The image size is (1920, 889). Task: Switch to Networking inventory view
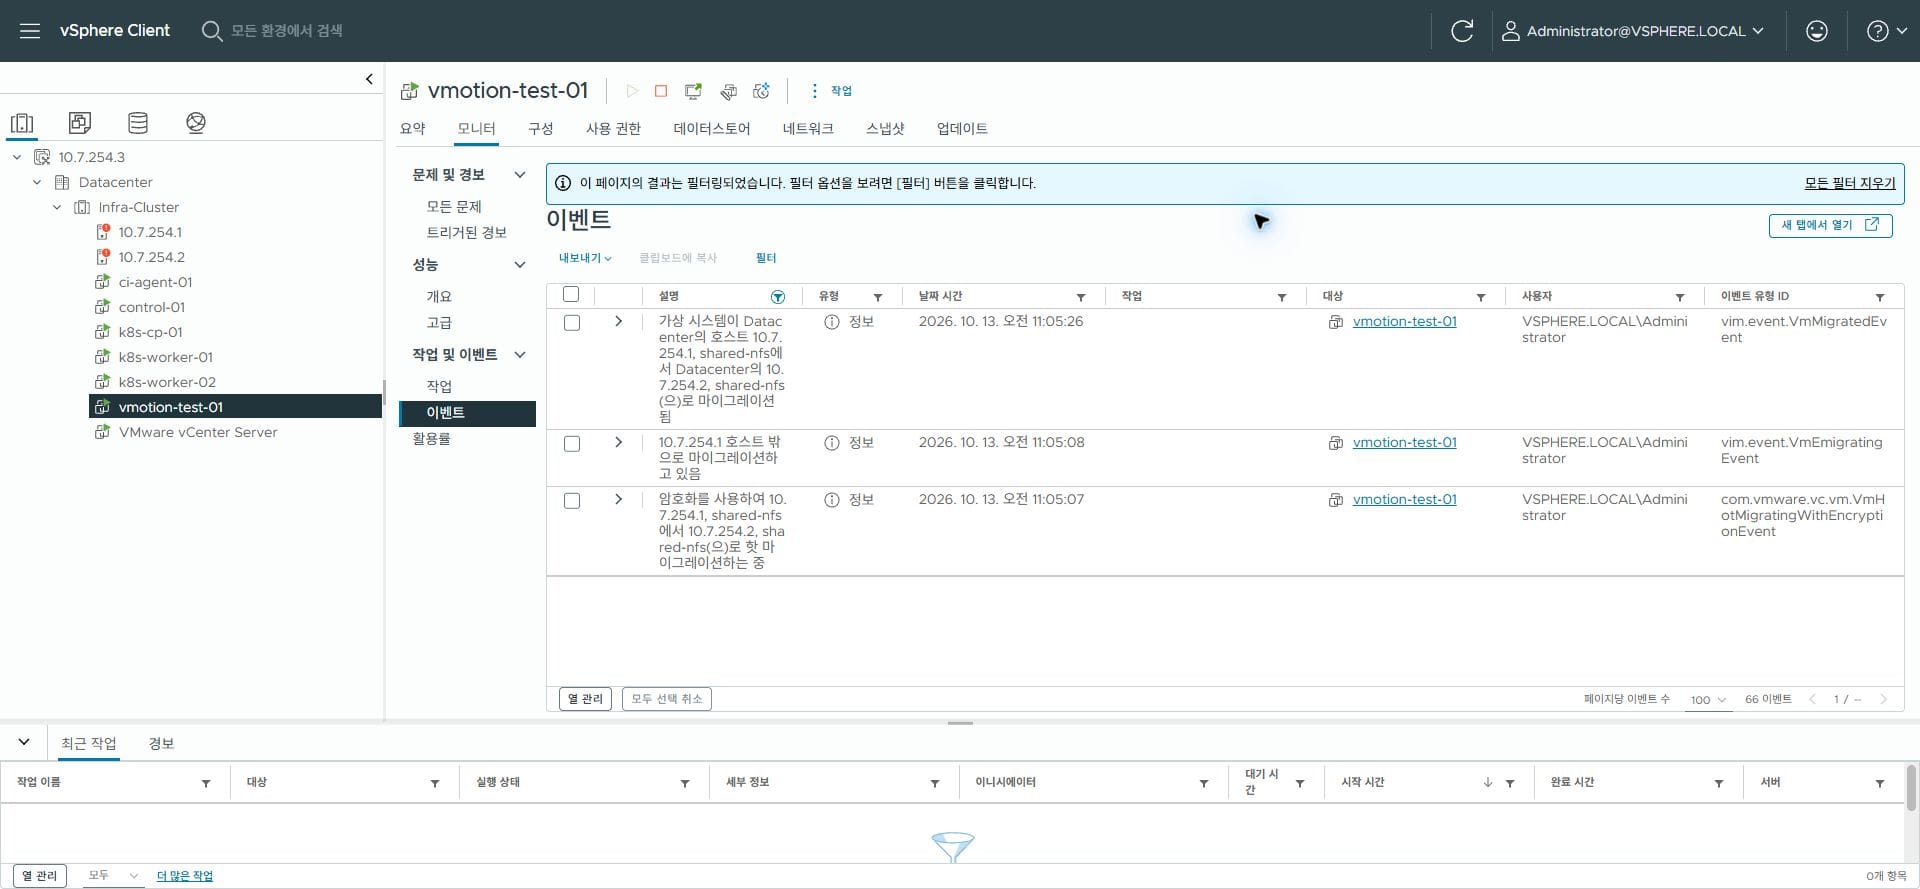196,123
